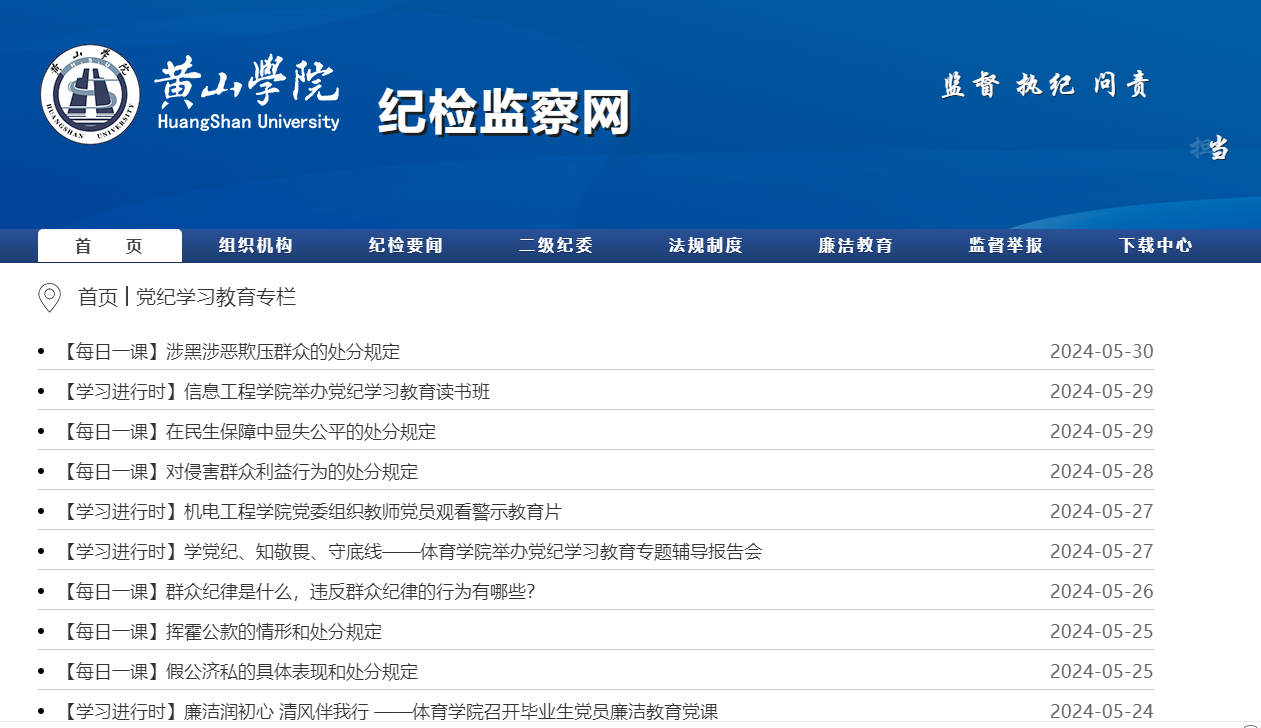Open article 涉黑涉恶欺压群众的处分规定

[230, 352]
